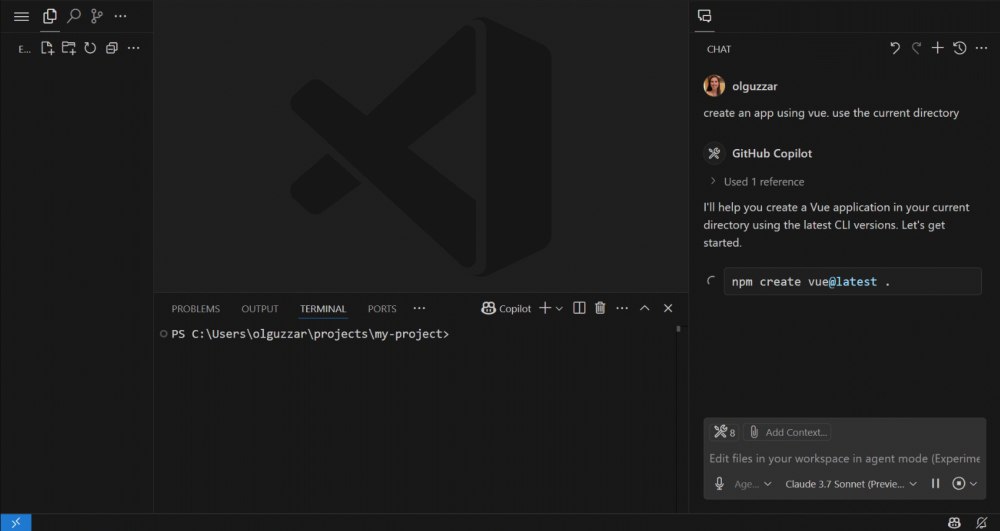The image size is (1000, 531).
Task: Refresh the Explorer file tree
Action: pyautogui.click(x=90, y=48)
